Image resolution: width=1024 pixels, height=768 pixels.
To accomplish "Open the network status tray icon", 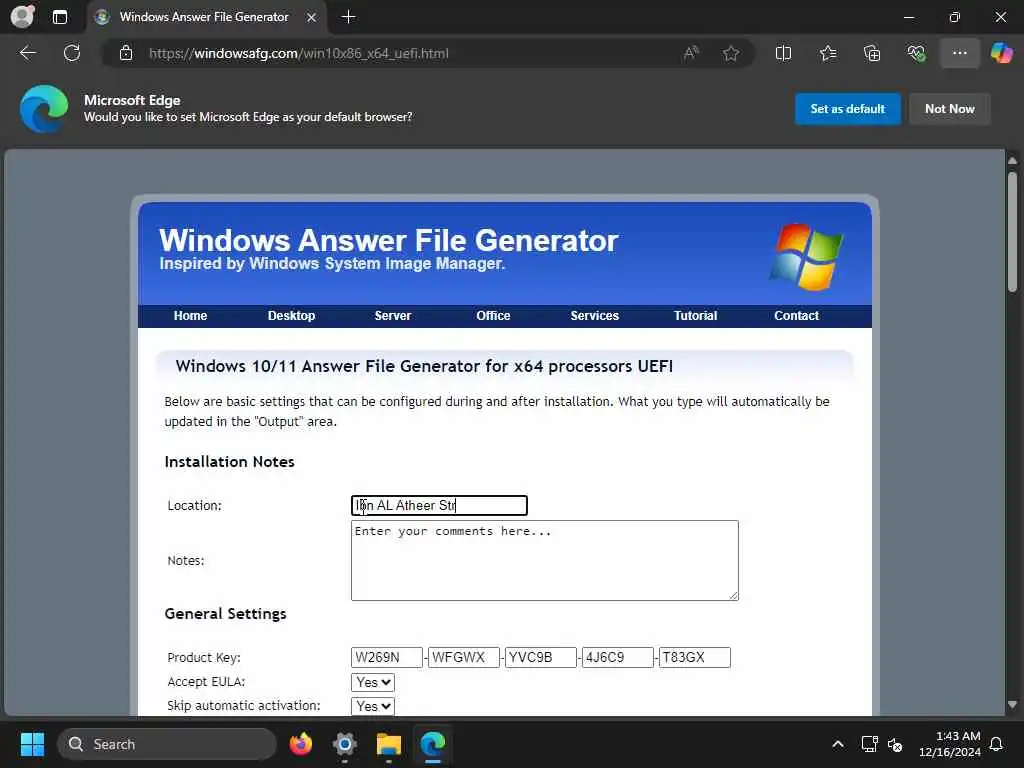I will (869, 744).
